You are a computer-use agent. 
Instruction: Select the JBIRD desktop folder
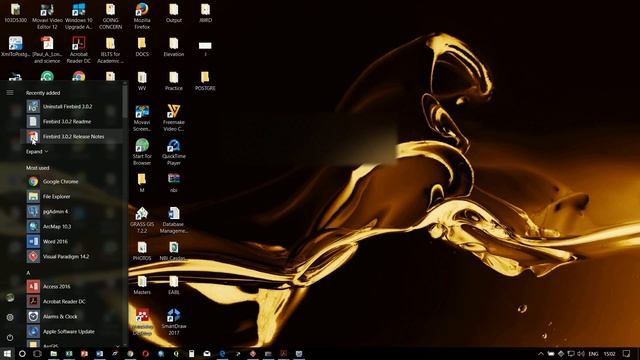(205, 13)
